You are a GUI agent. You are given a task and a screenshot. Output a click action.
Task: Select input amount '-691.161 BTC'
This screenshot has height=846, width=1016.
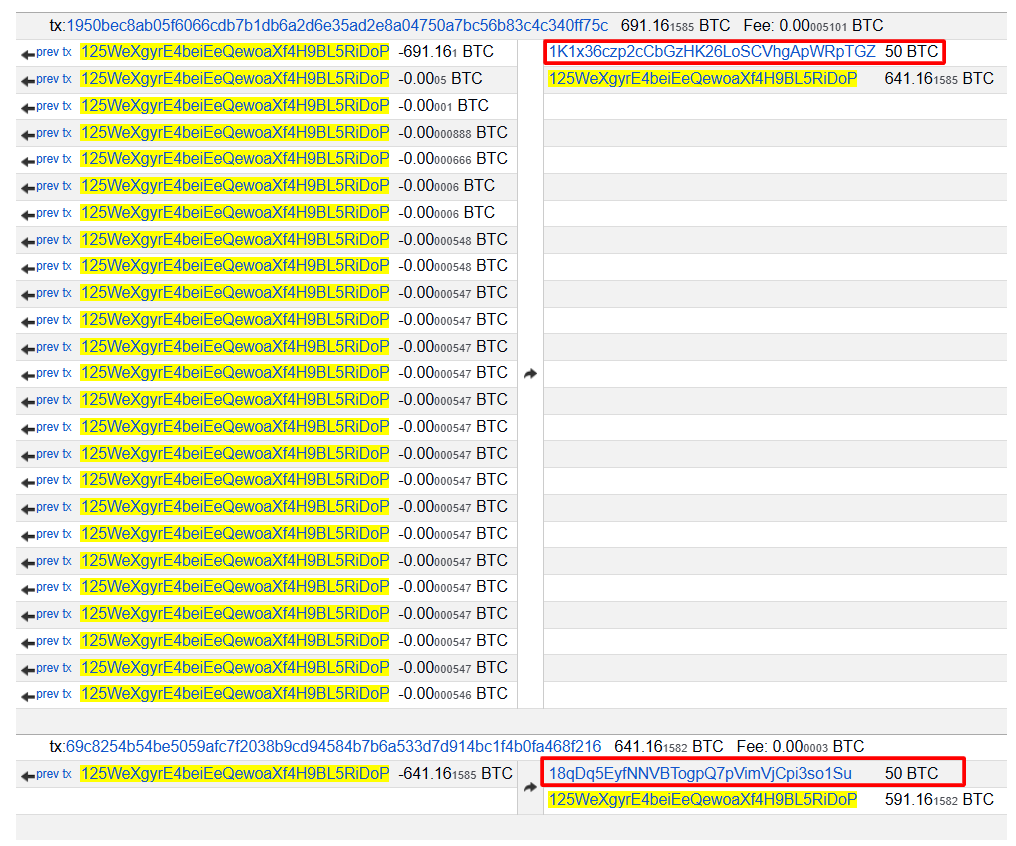[446, 52]
